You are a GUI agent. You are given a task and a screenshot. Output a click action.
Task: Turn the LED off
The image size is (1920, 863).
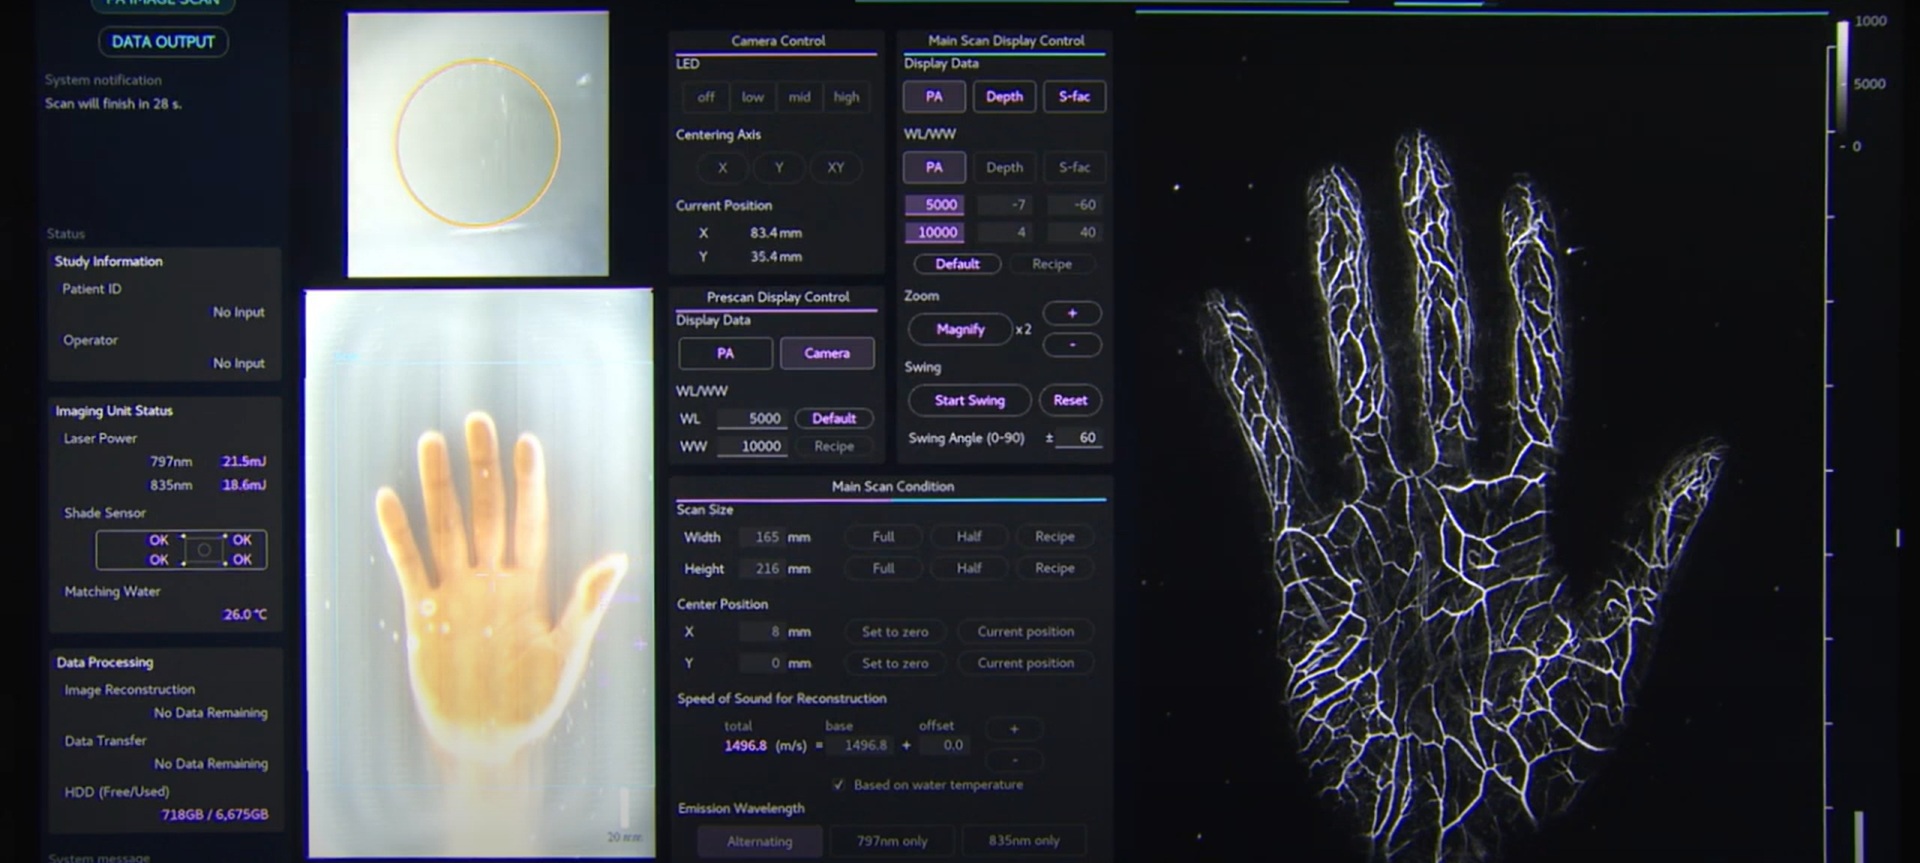click(x=706, y=97)
